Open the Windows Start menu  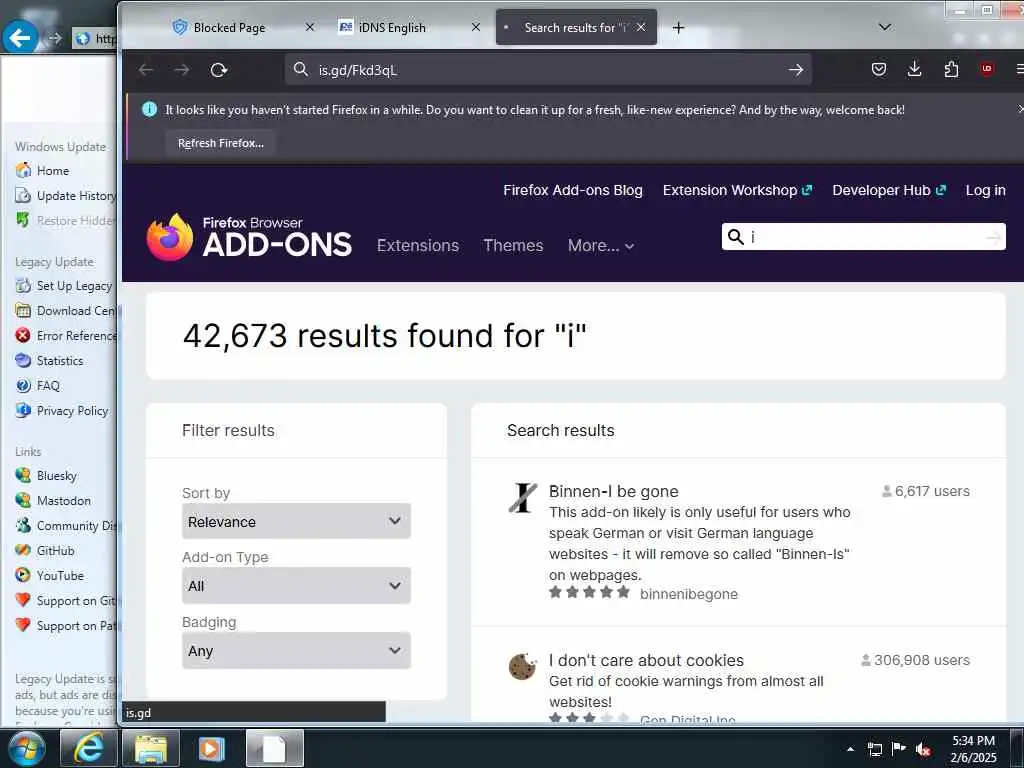point(27,748)
